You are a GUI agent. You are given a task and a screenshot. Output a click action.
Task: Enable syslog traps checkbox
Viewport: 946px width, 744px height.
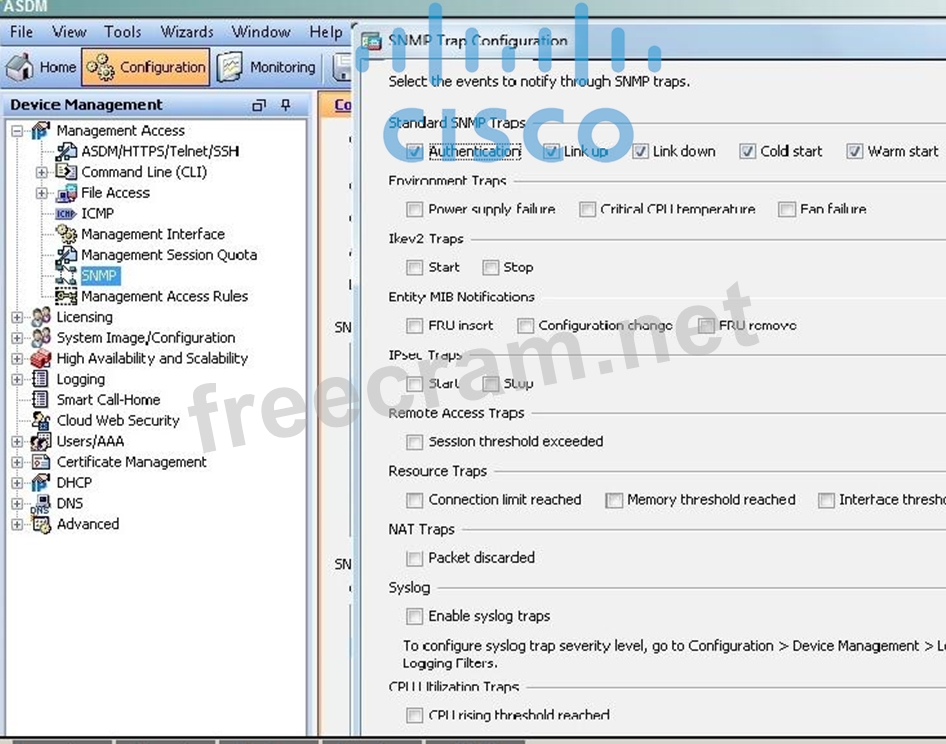coord(414,617)
